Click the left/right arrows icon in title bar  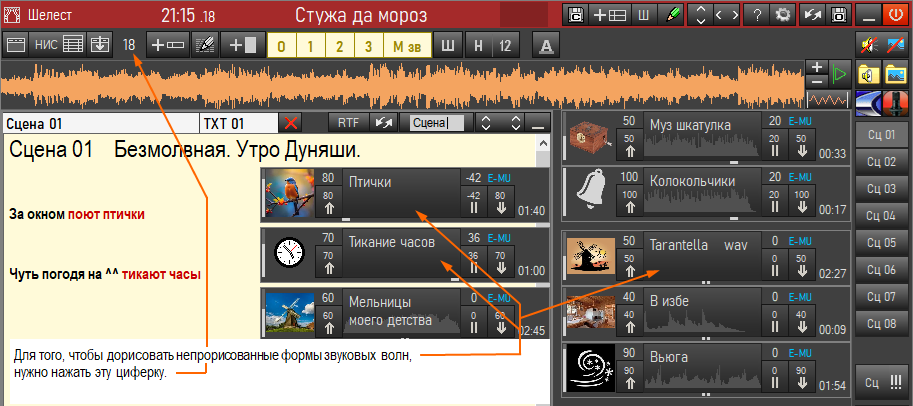[x=727, y=15]
